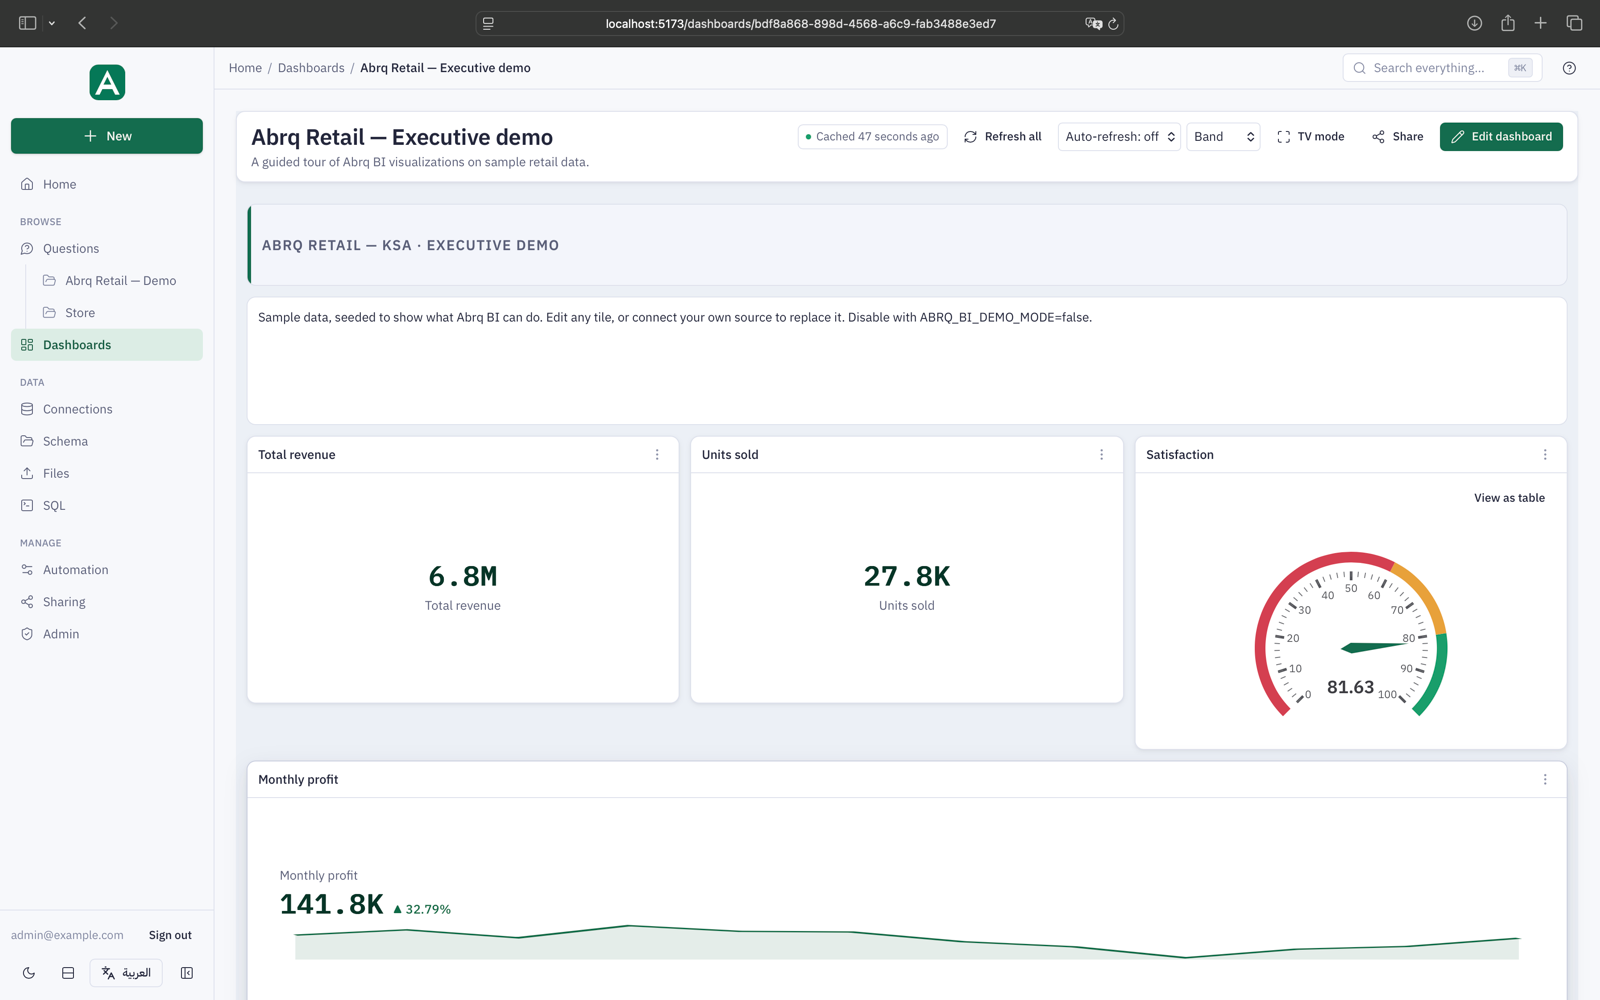This screenshot has width=1600, height=1000.
Task: Open the Band dropdown
Action: point(1223,136)
